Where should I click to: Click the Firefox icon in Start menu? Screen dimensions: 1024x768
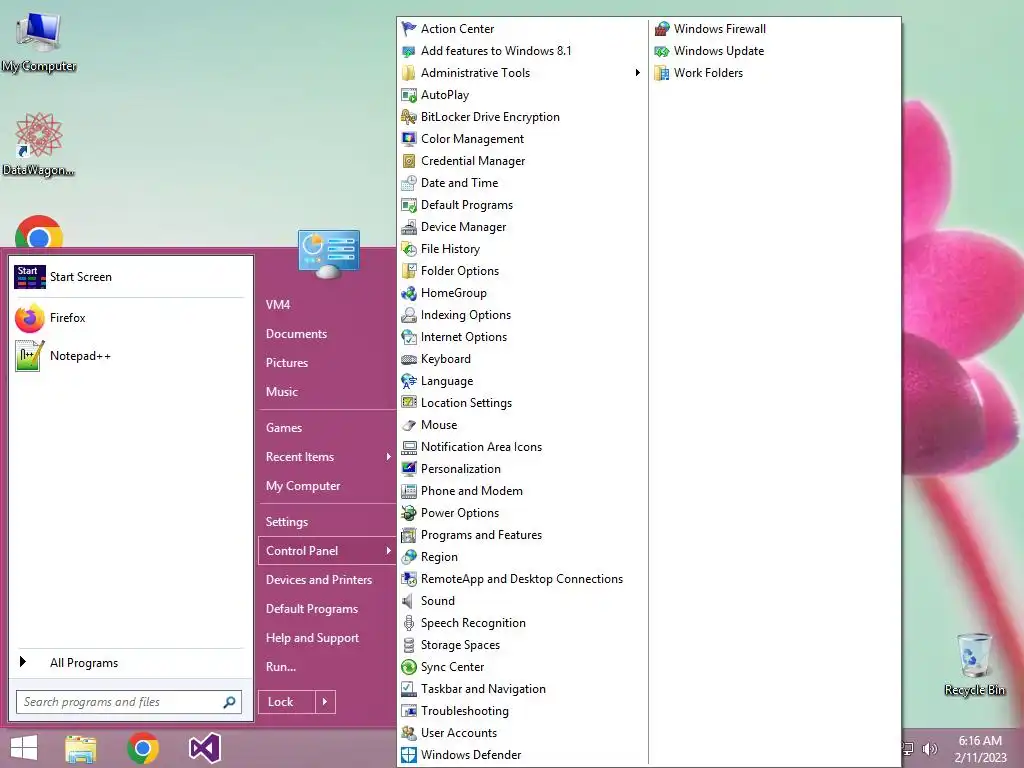pyautogui.click(x=29, y=318)
